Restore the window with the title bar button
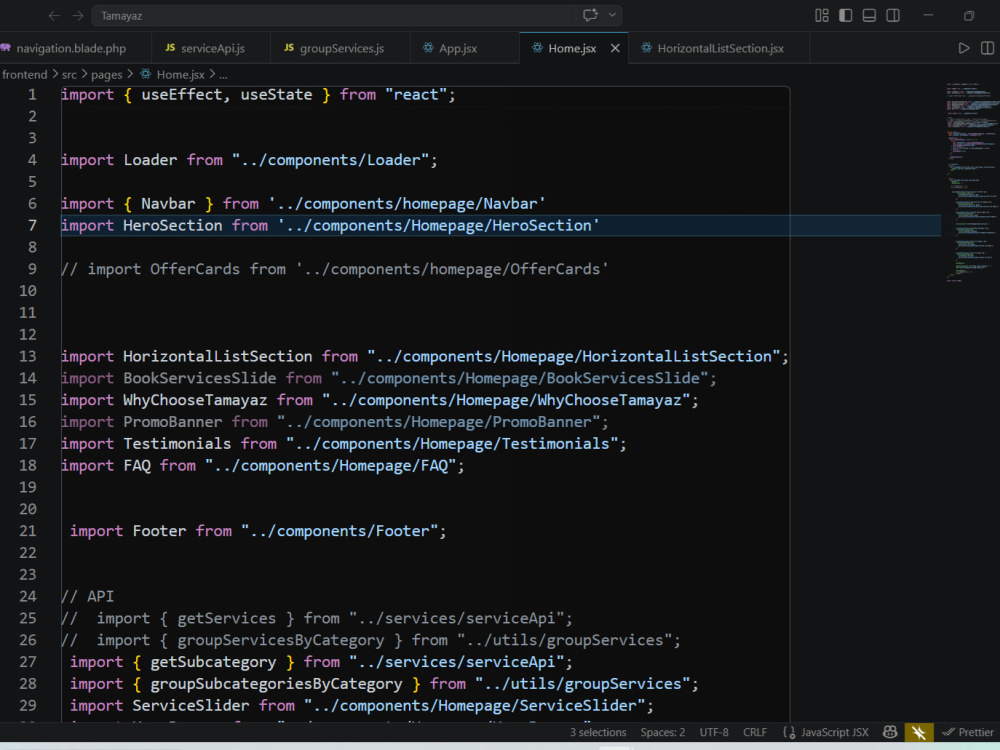 pos(969,15)
